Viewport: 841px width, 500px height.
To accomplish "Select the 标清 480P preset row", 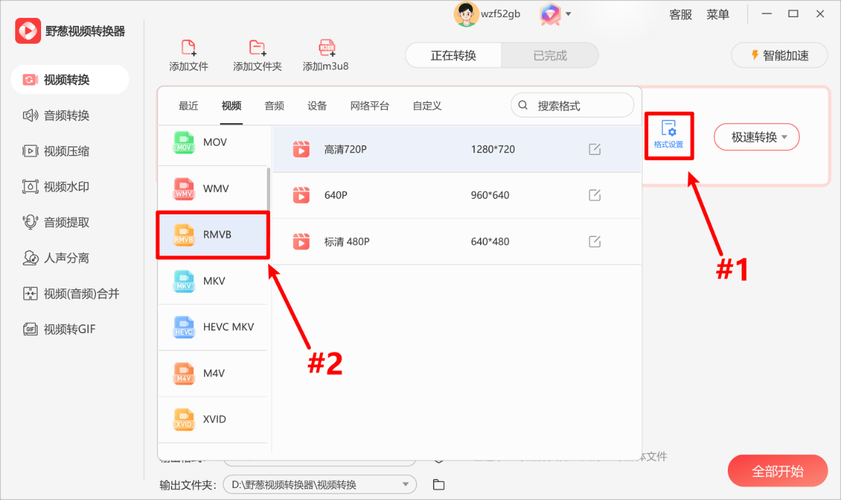I will 457,241.
